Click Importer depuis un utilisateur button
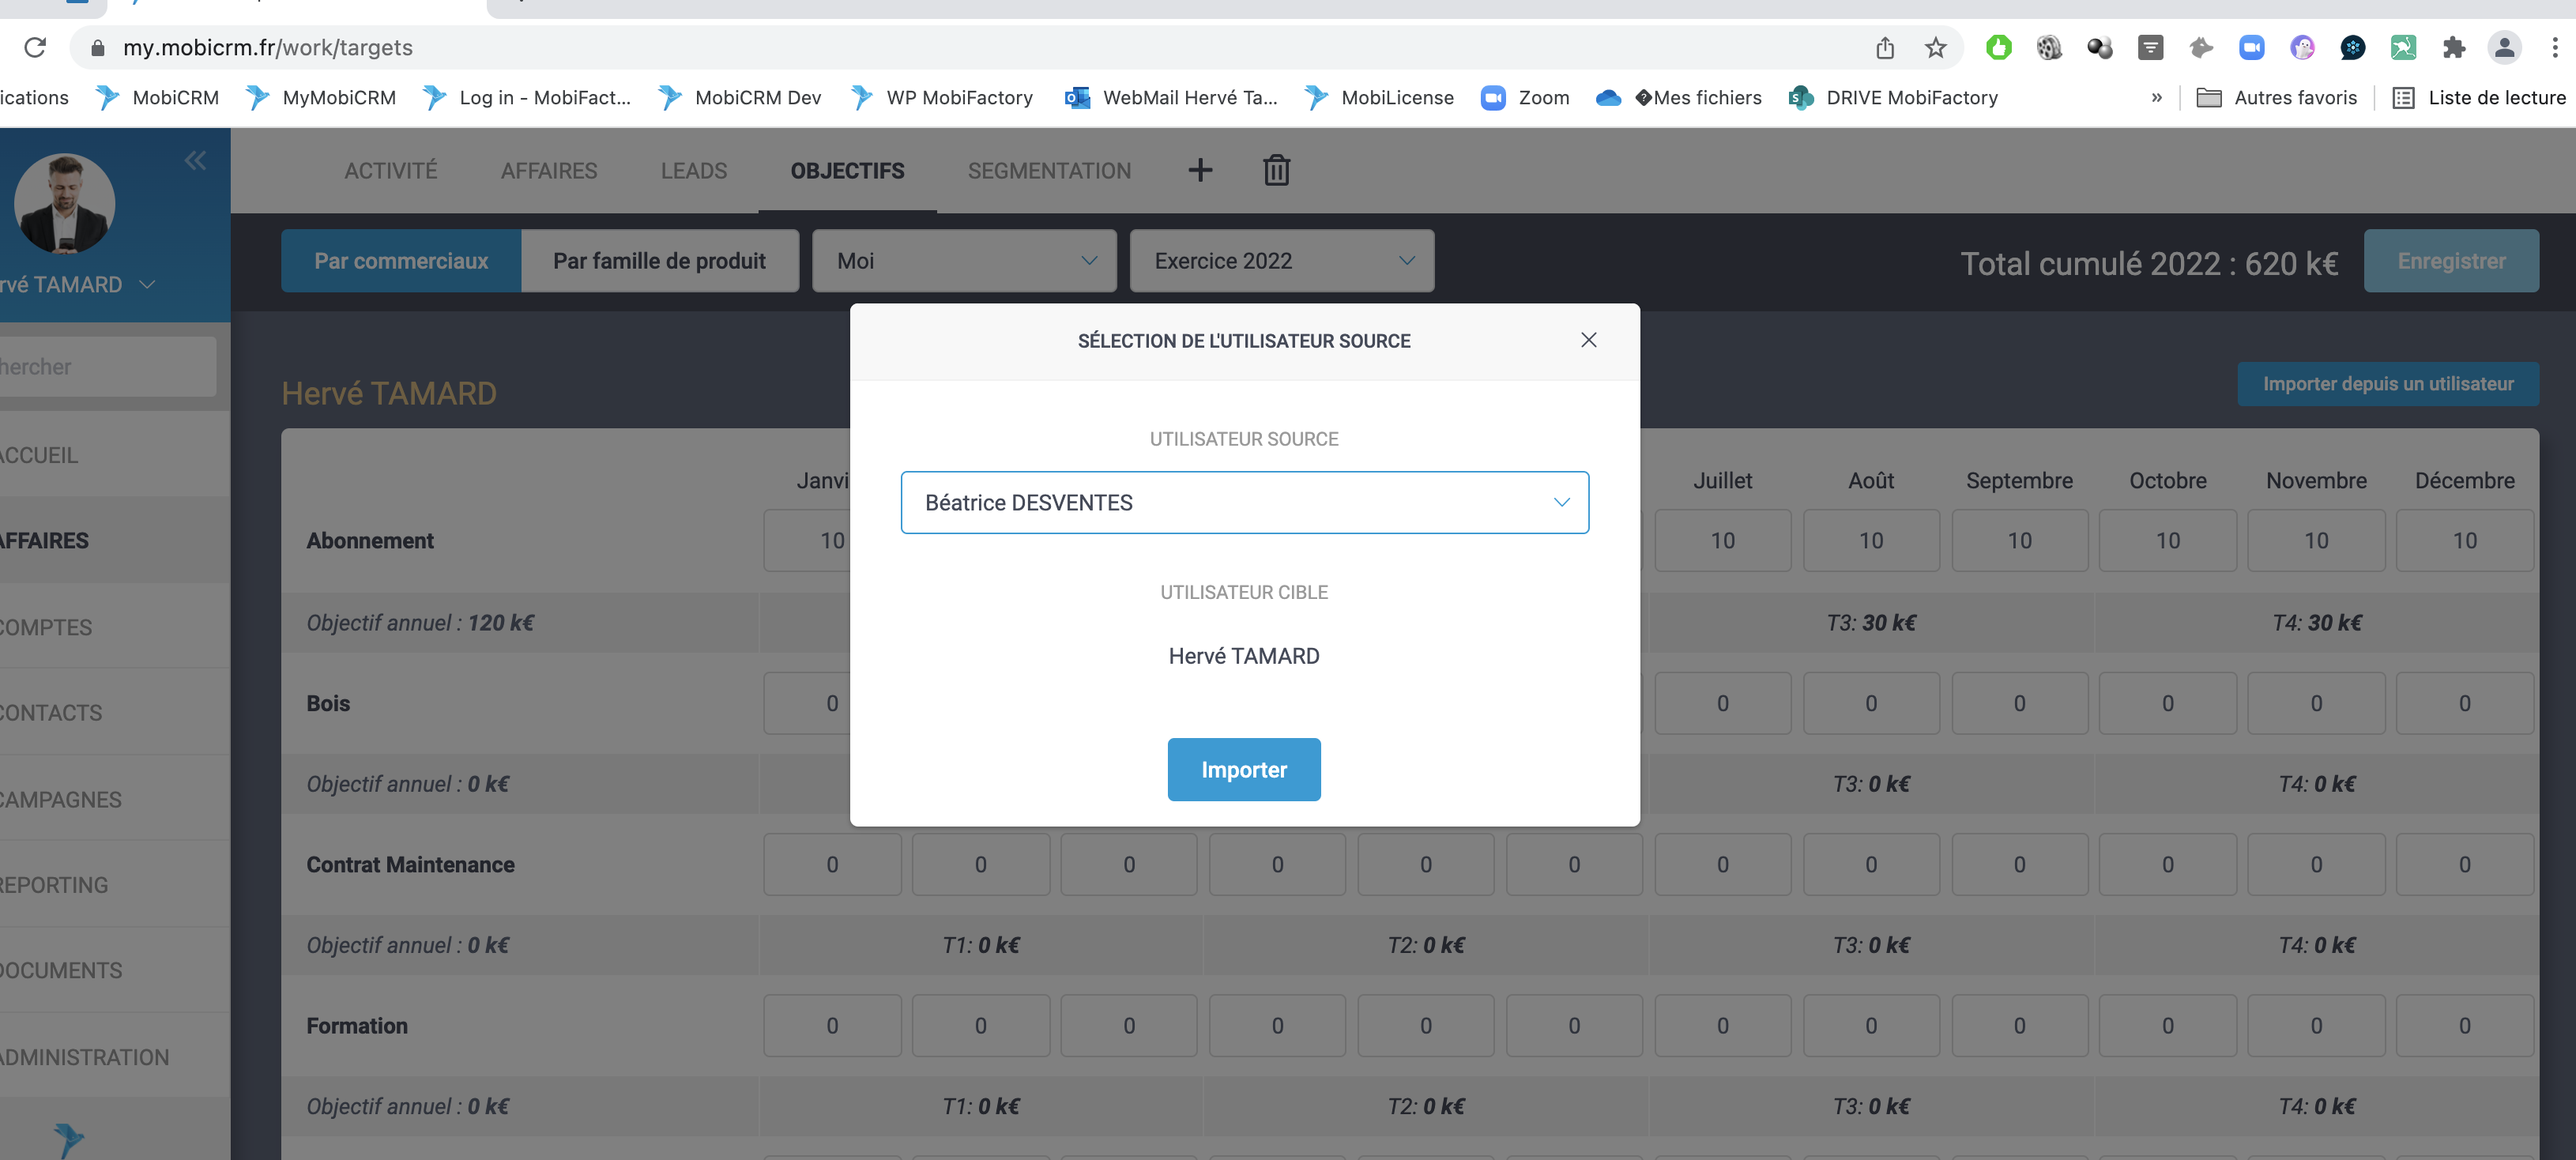 (2387, 384)
